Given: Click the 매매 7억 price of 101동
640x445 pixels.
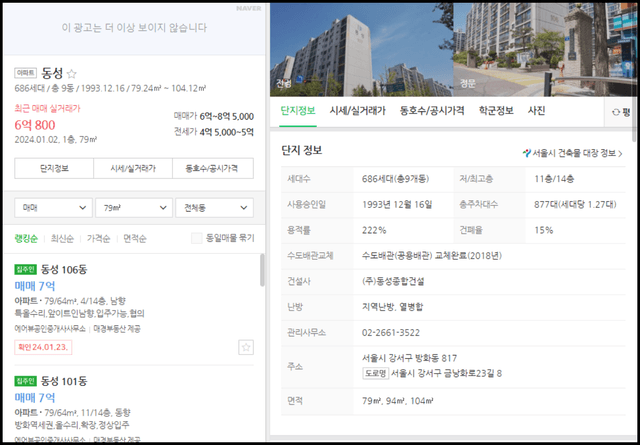Looking at the screenshot, I should (x=35, y=398).
